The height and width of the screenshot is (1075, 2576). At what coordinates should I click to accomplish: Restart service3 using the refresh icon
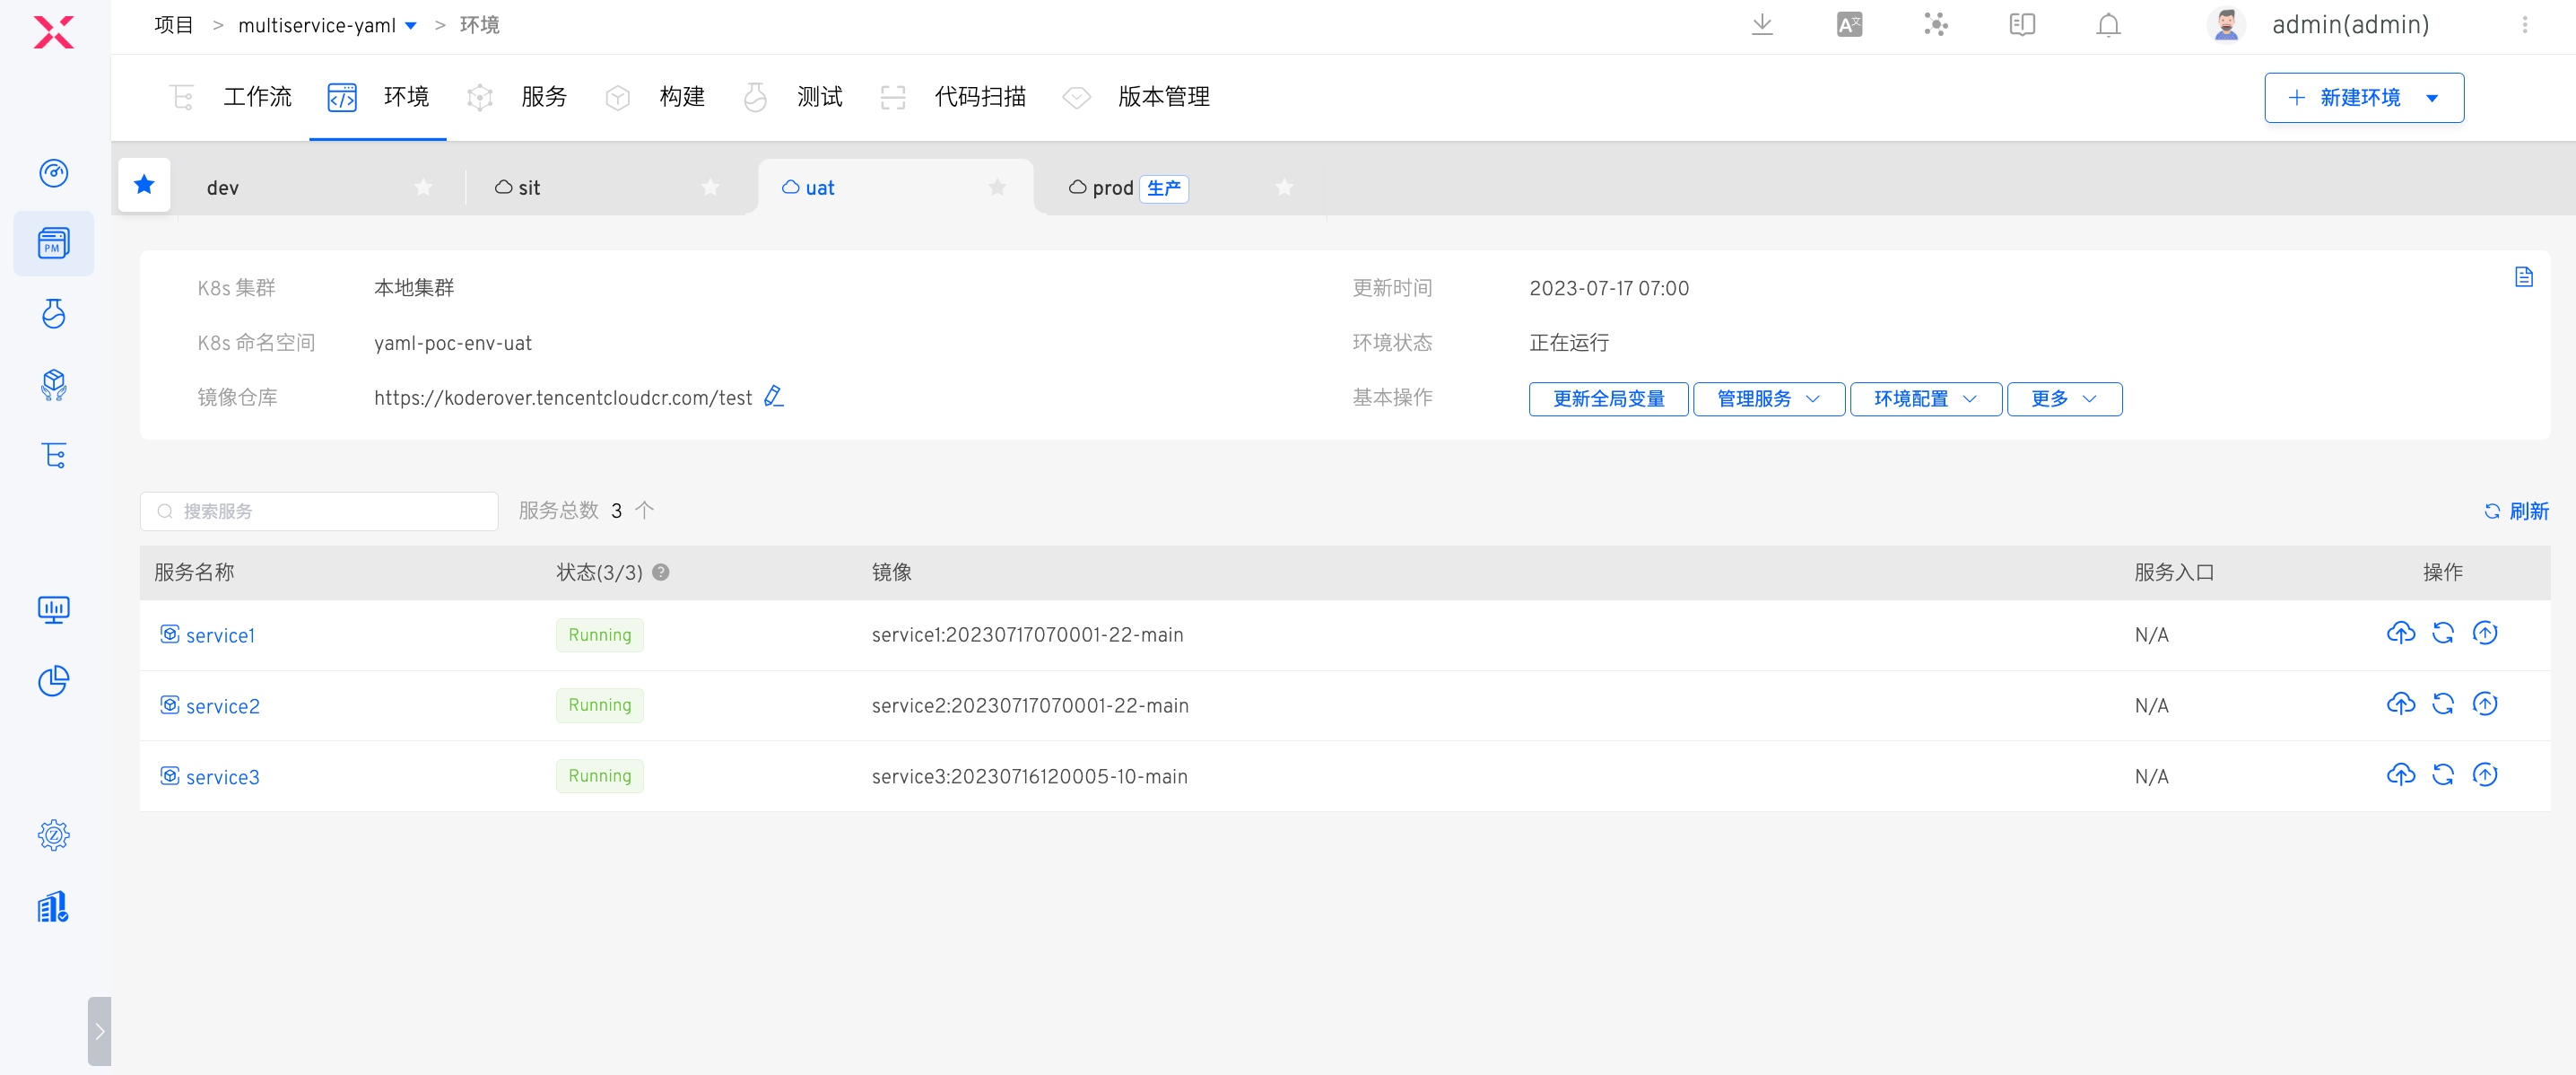pyautogui.click(x=2442, y=775)
